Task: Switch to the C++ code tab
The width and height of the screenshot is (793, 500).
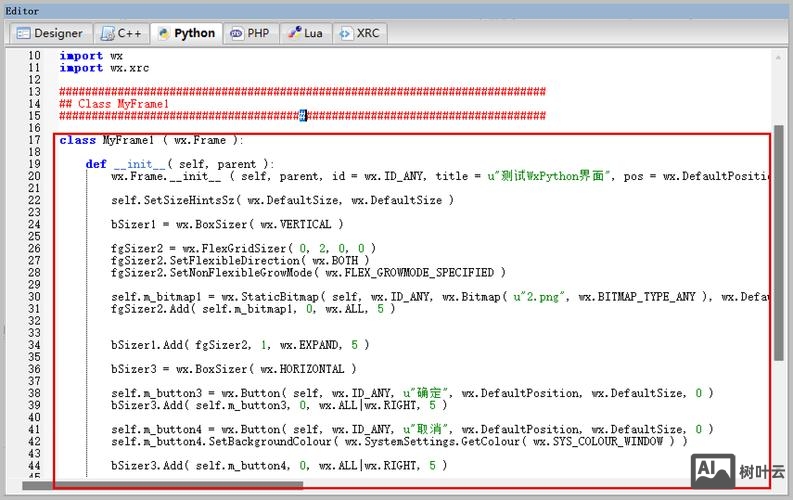Action: point(122,33)
